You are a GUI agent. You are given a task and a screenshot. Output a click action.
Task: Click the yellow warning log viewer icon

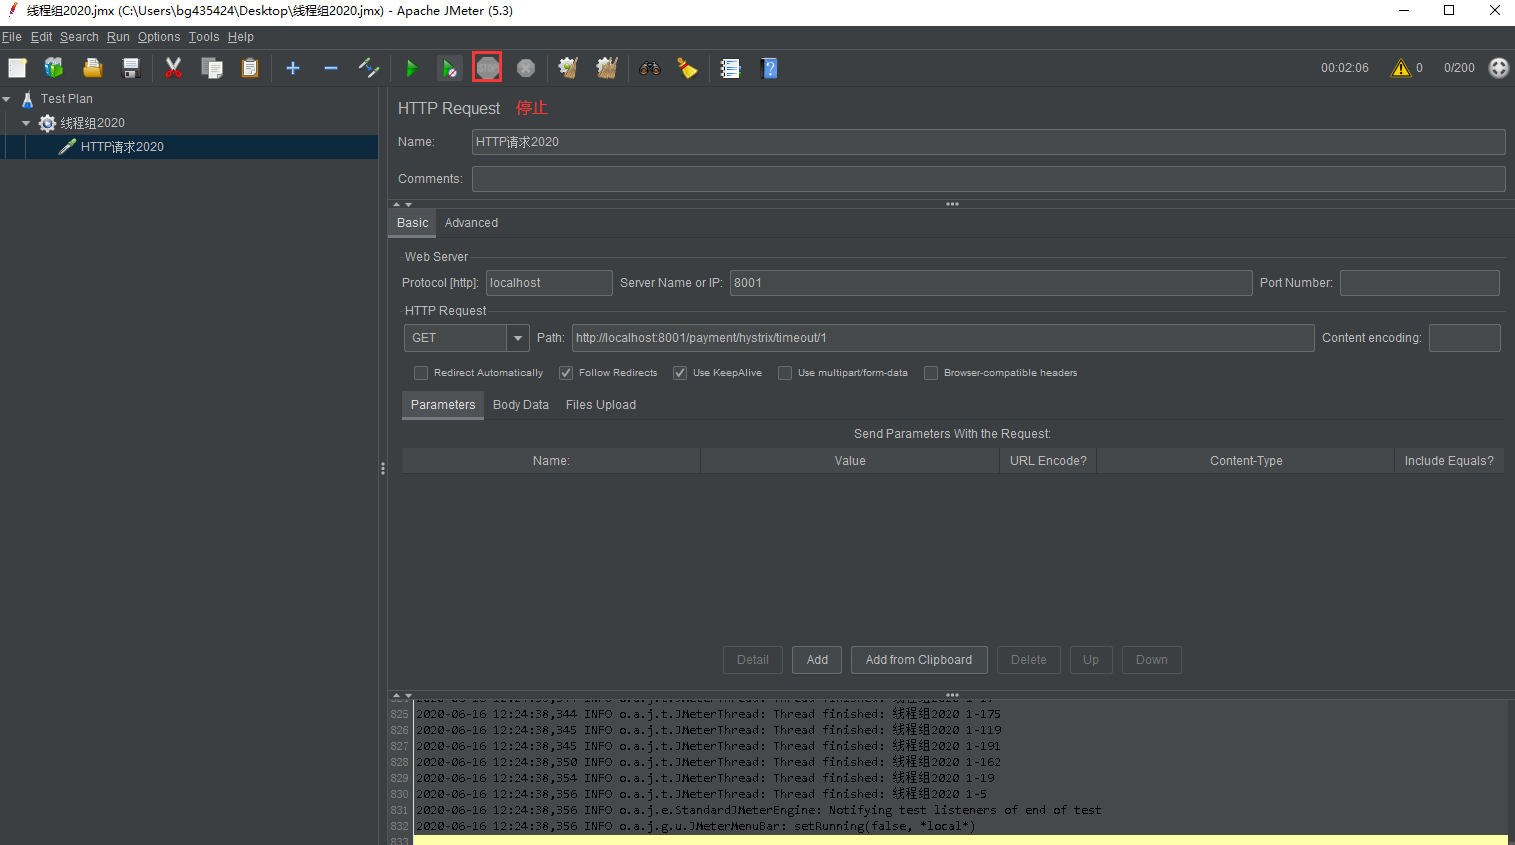[x=1401, y=68]
